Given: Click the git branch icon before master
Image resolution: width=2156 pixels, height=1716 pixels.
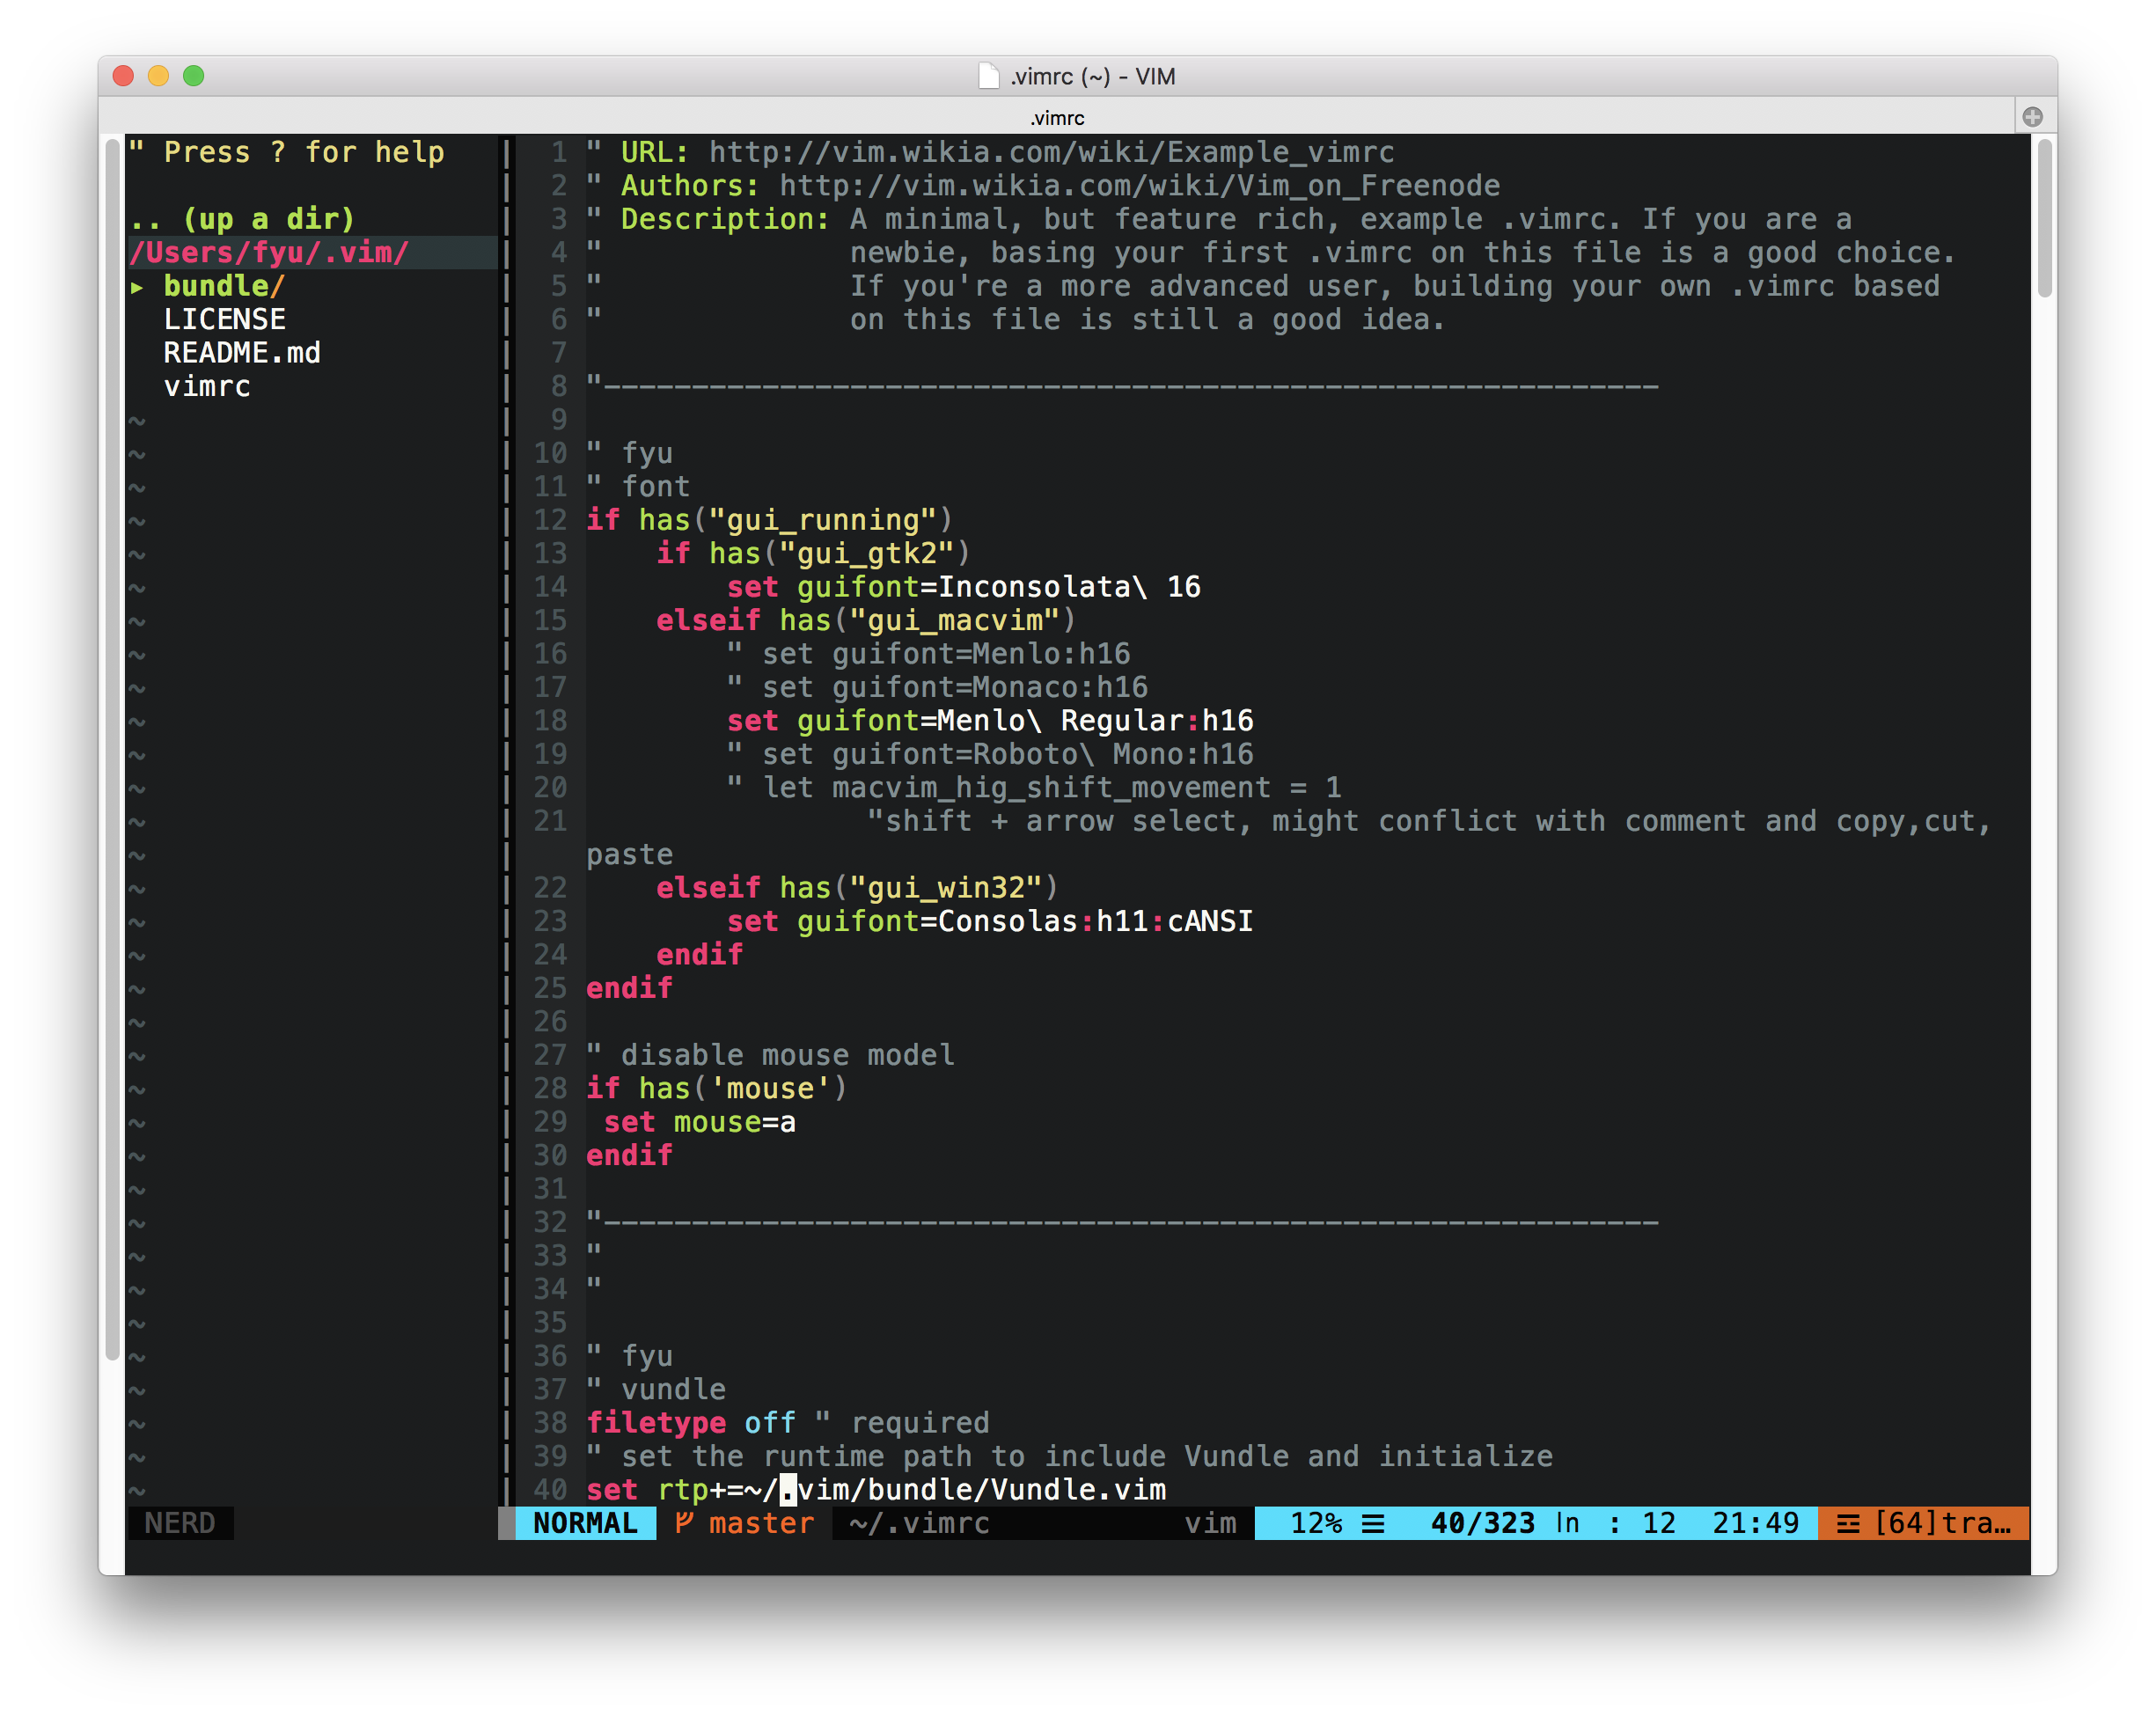Looking at the screenshot, I should click(685, 1522).
